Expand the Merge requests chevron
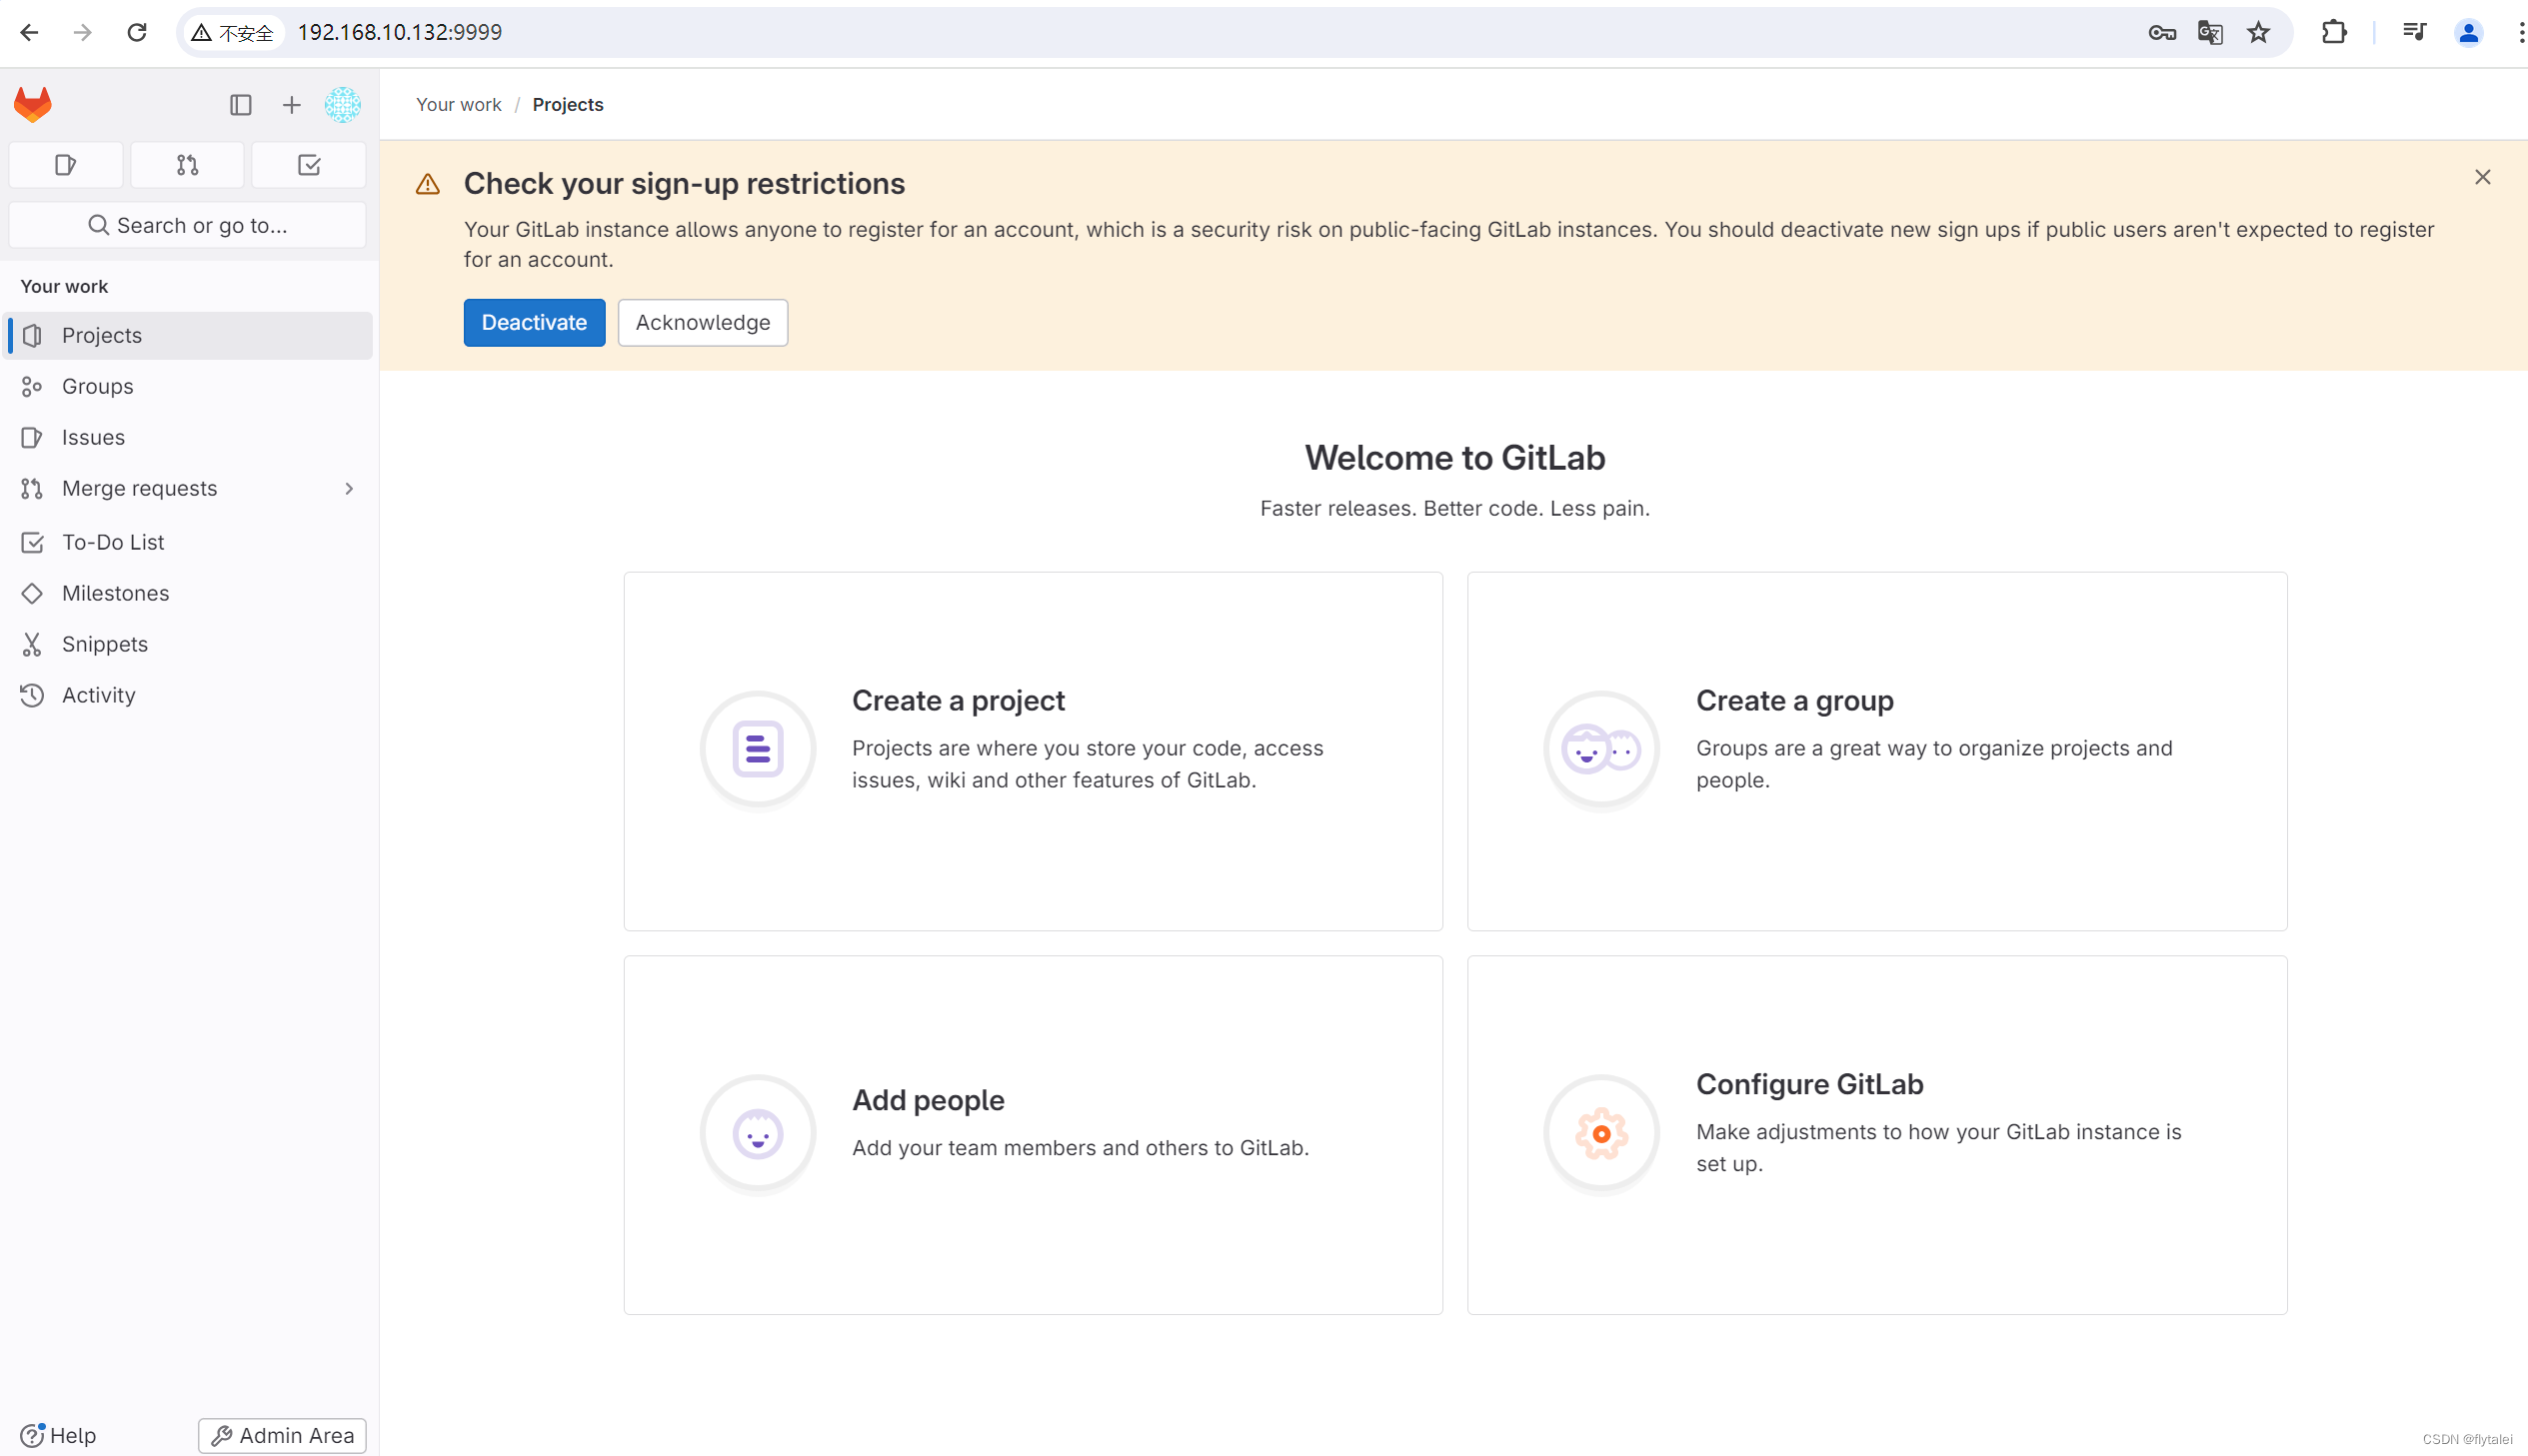The height and width of the screenshot is (1456, 2528). coord(349,488)
